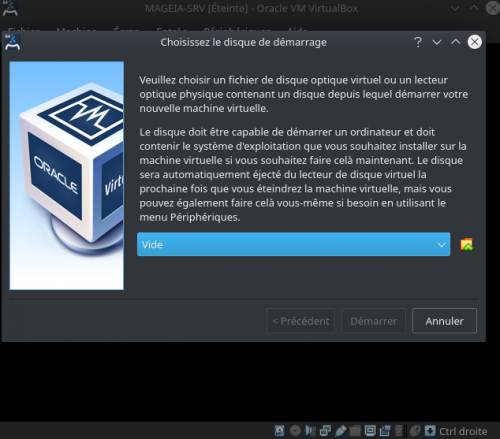
Task: Click the host key down-arrow status icon
Action: tap(430, 431)
